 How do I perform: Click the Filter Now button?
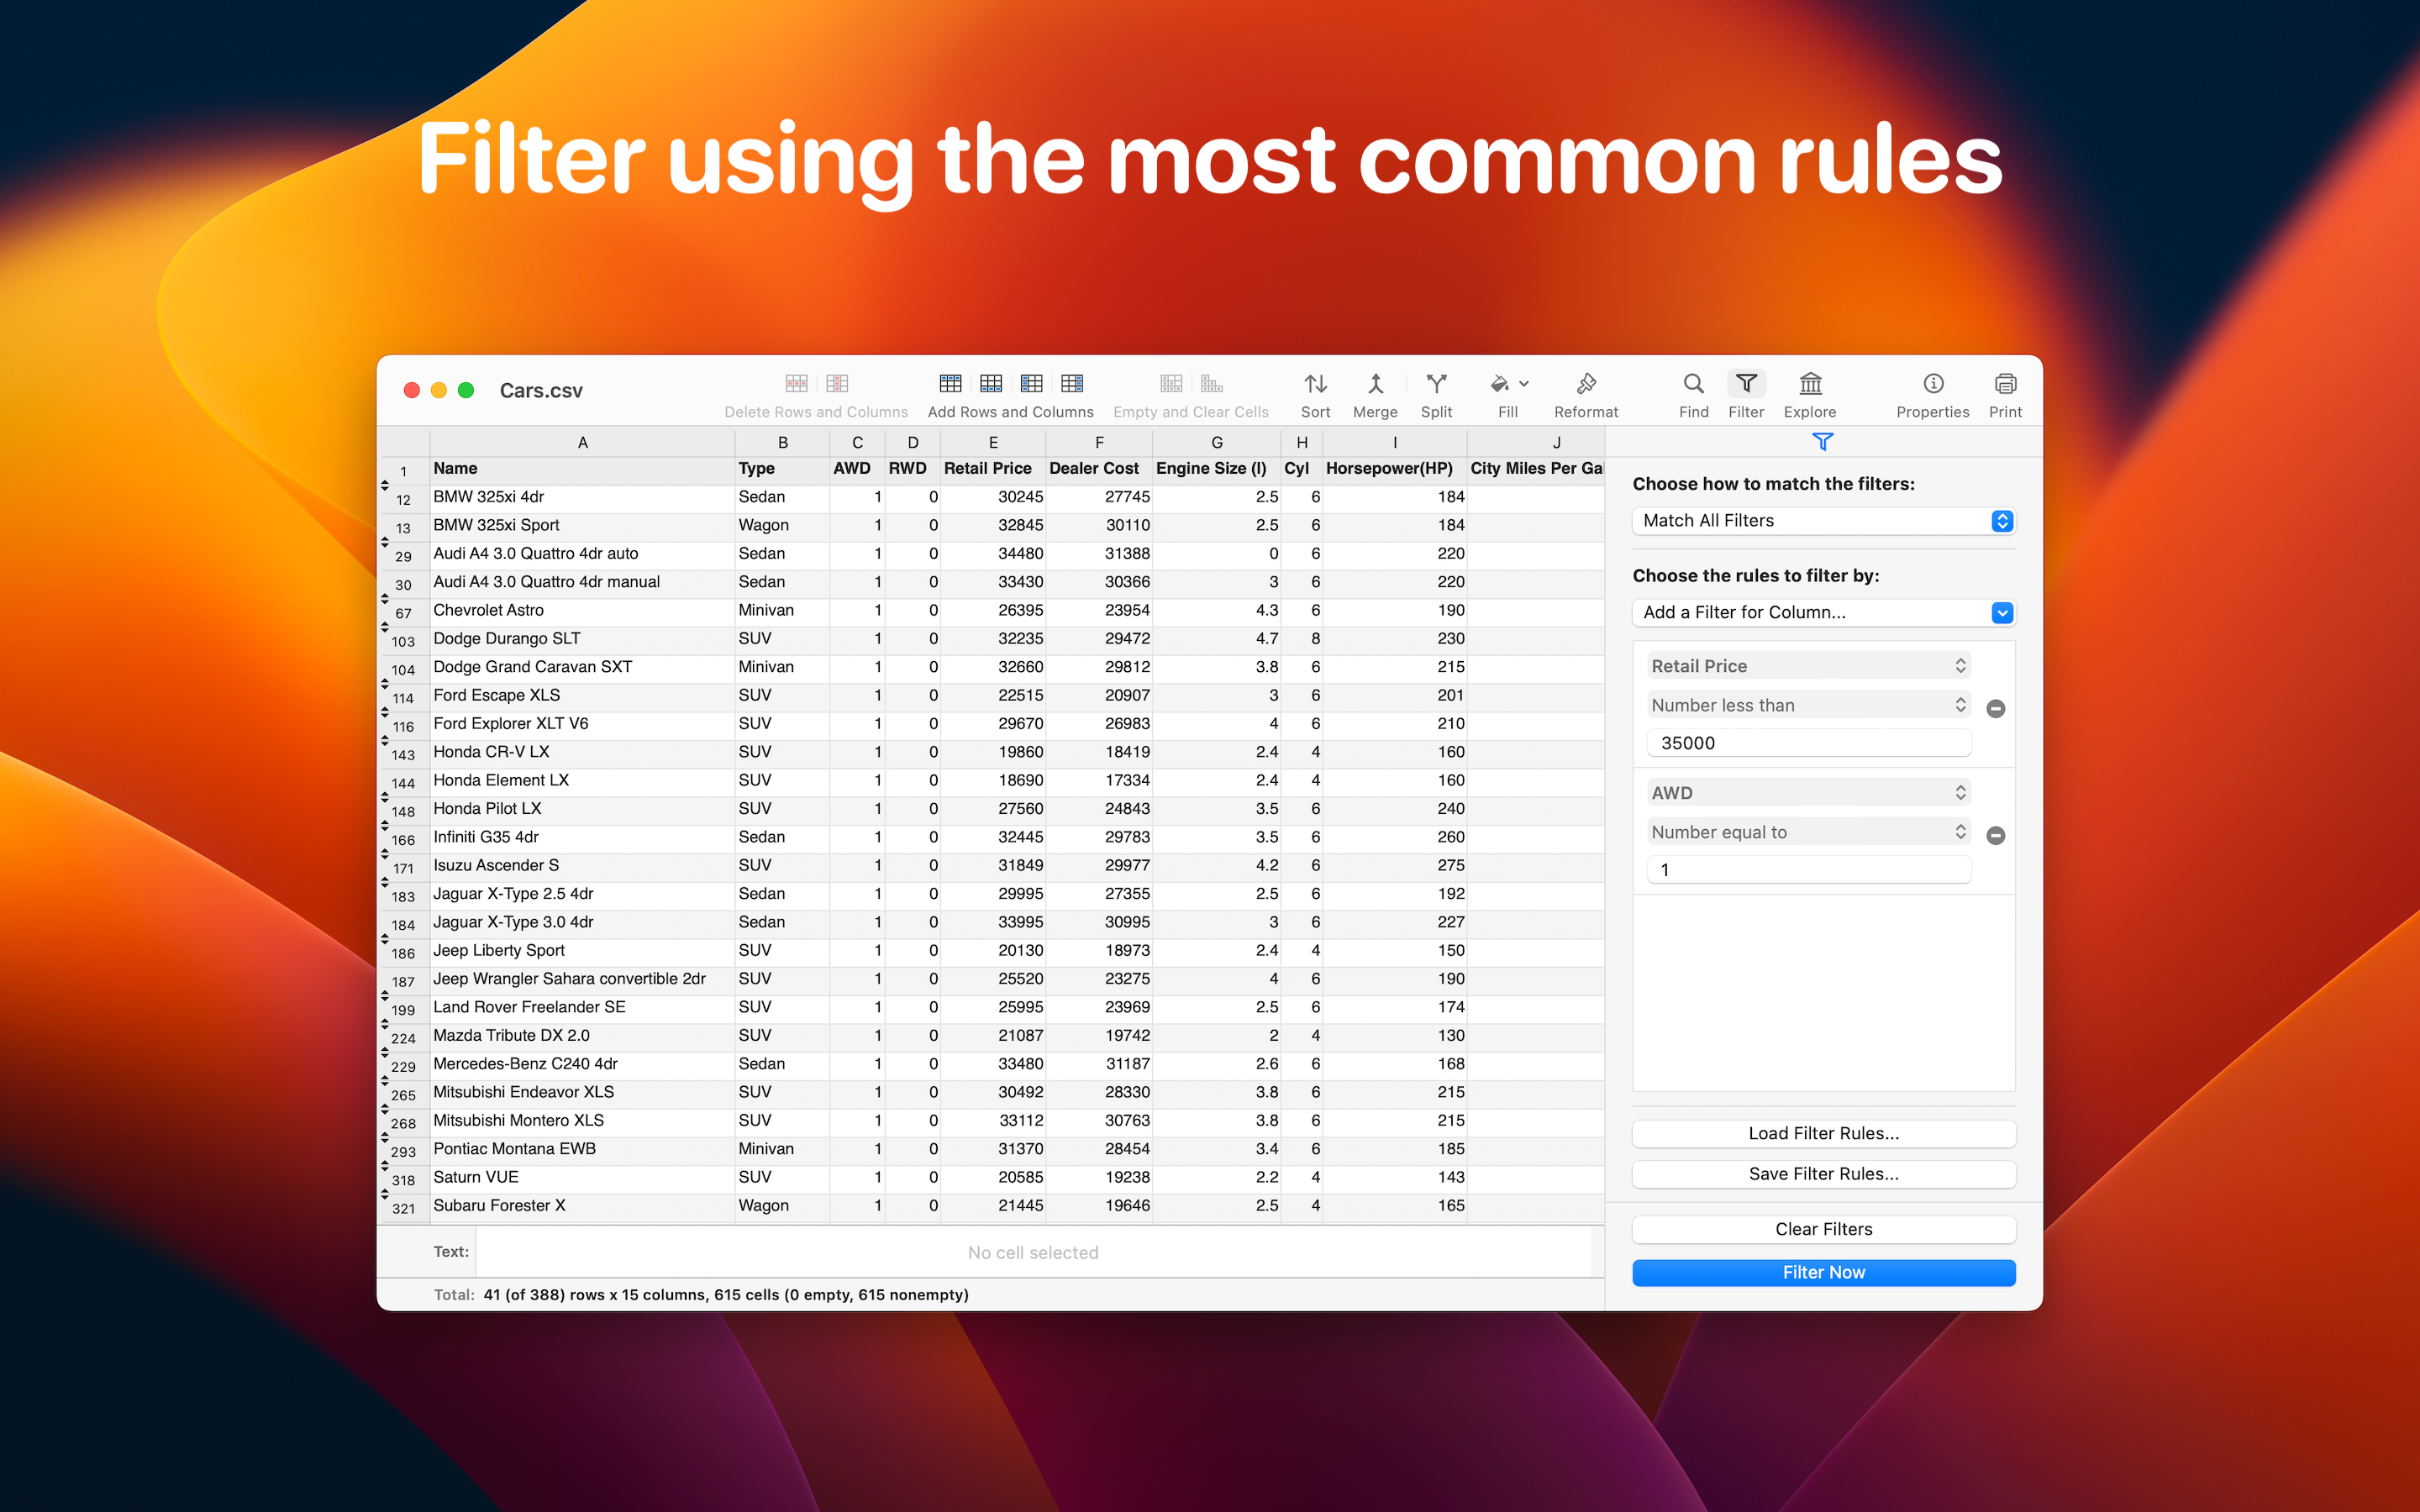[1823, 1272]
